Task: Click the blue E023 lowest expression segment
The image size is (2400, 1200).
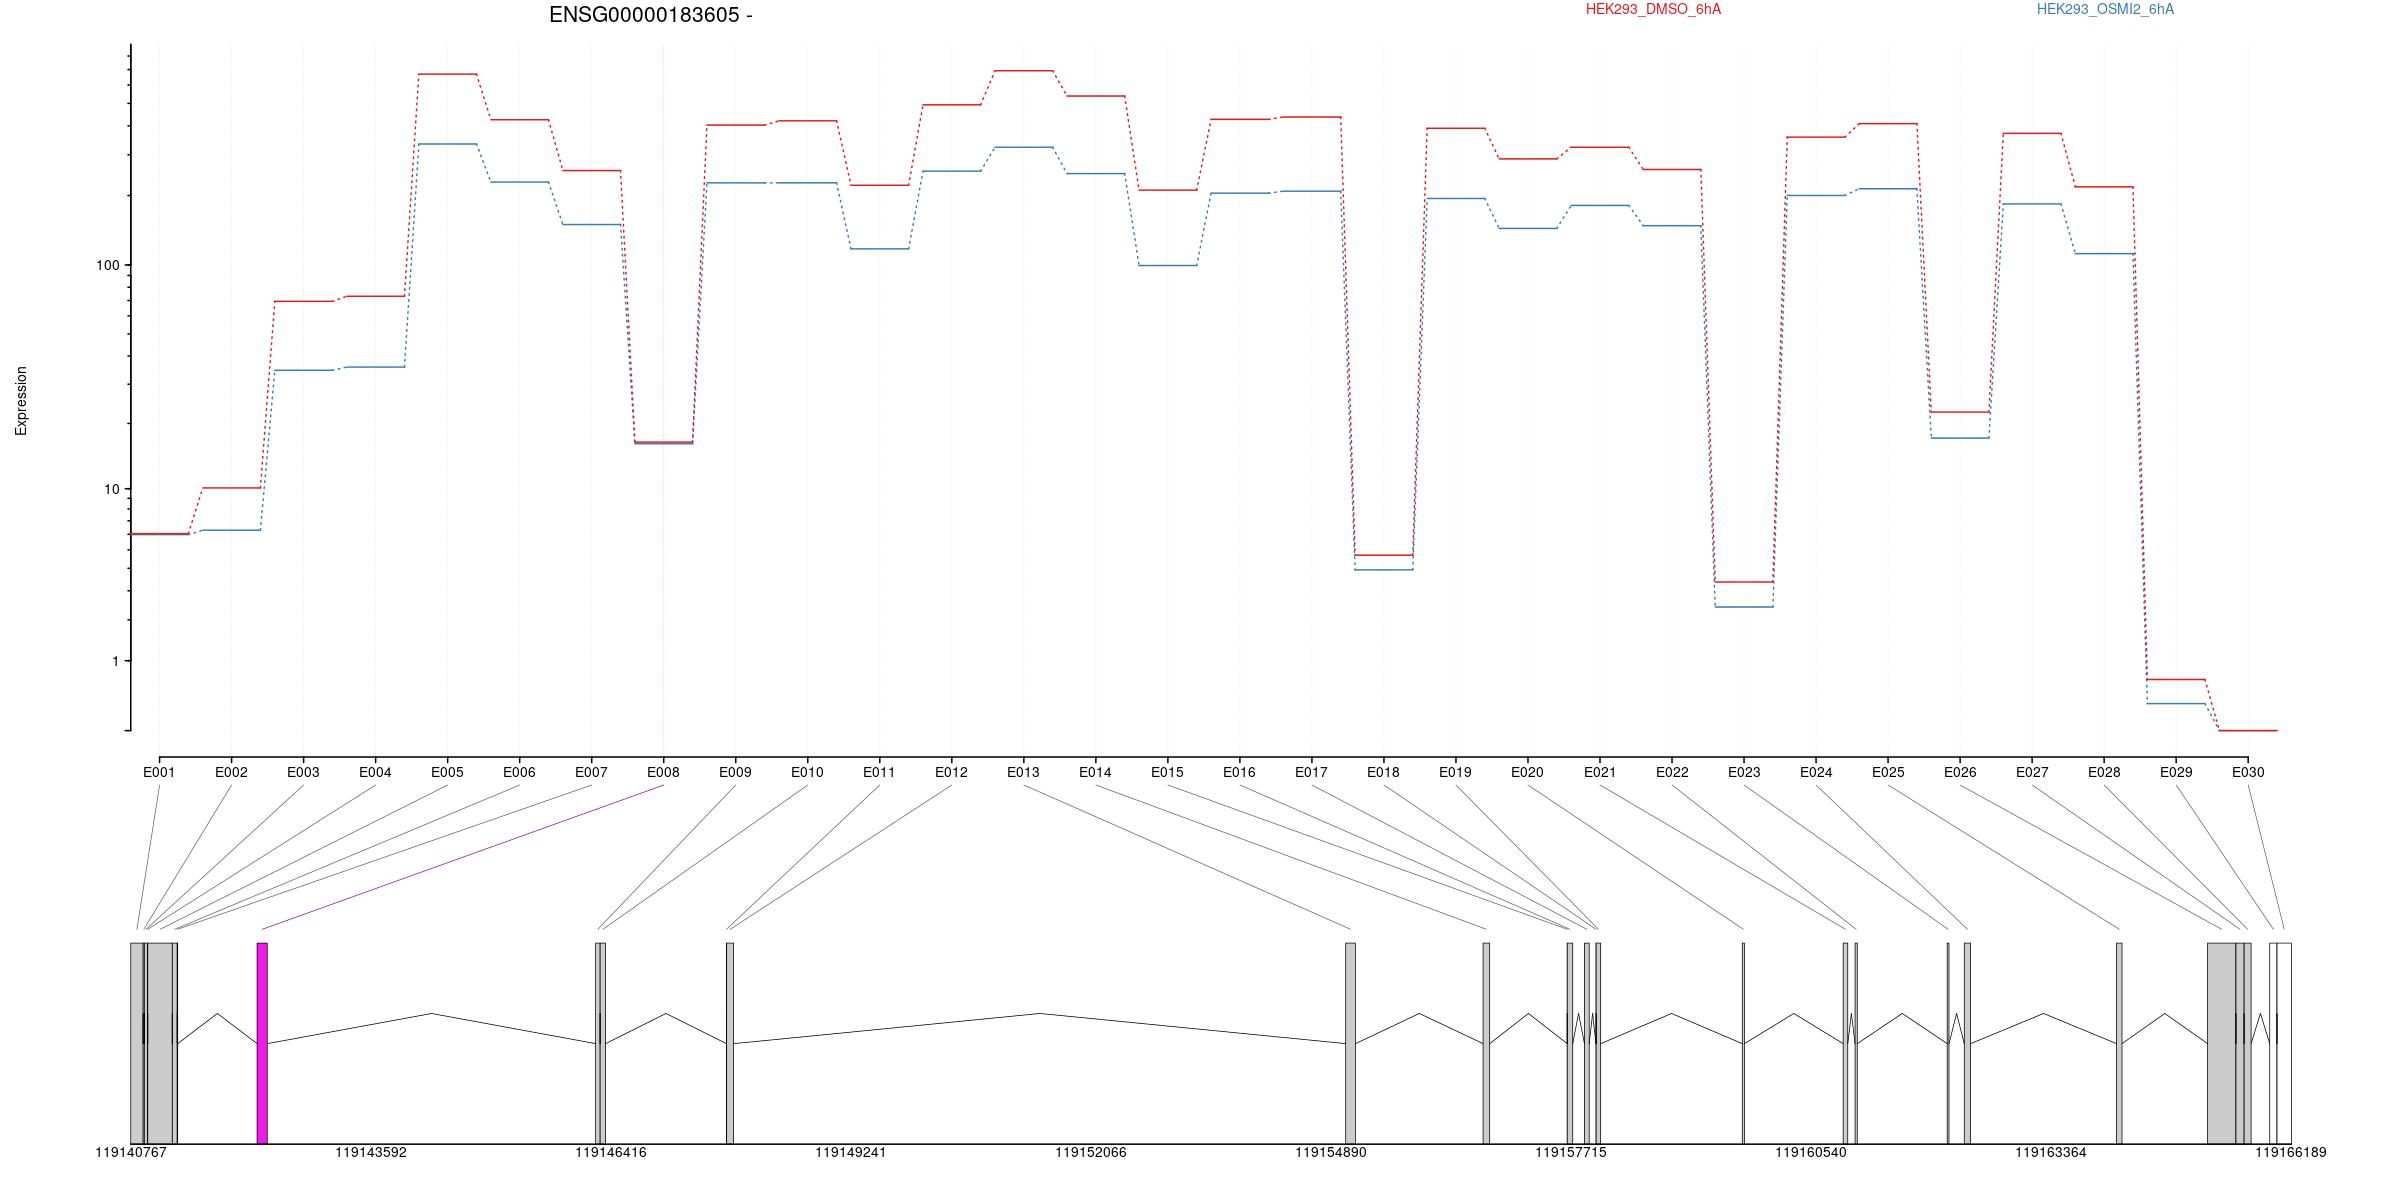Action: (x=1744, y=607)
